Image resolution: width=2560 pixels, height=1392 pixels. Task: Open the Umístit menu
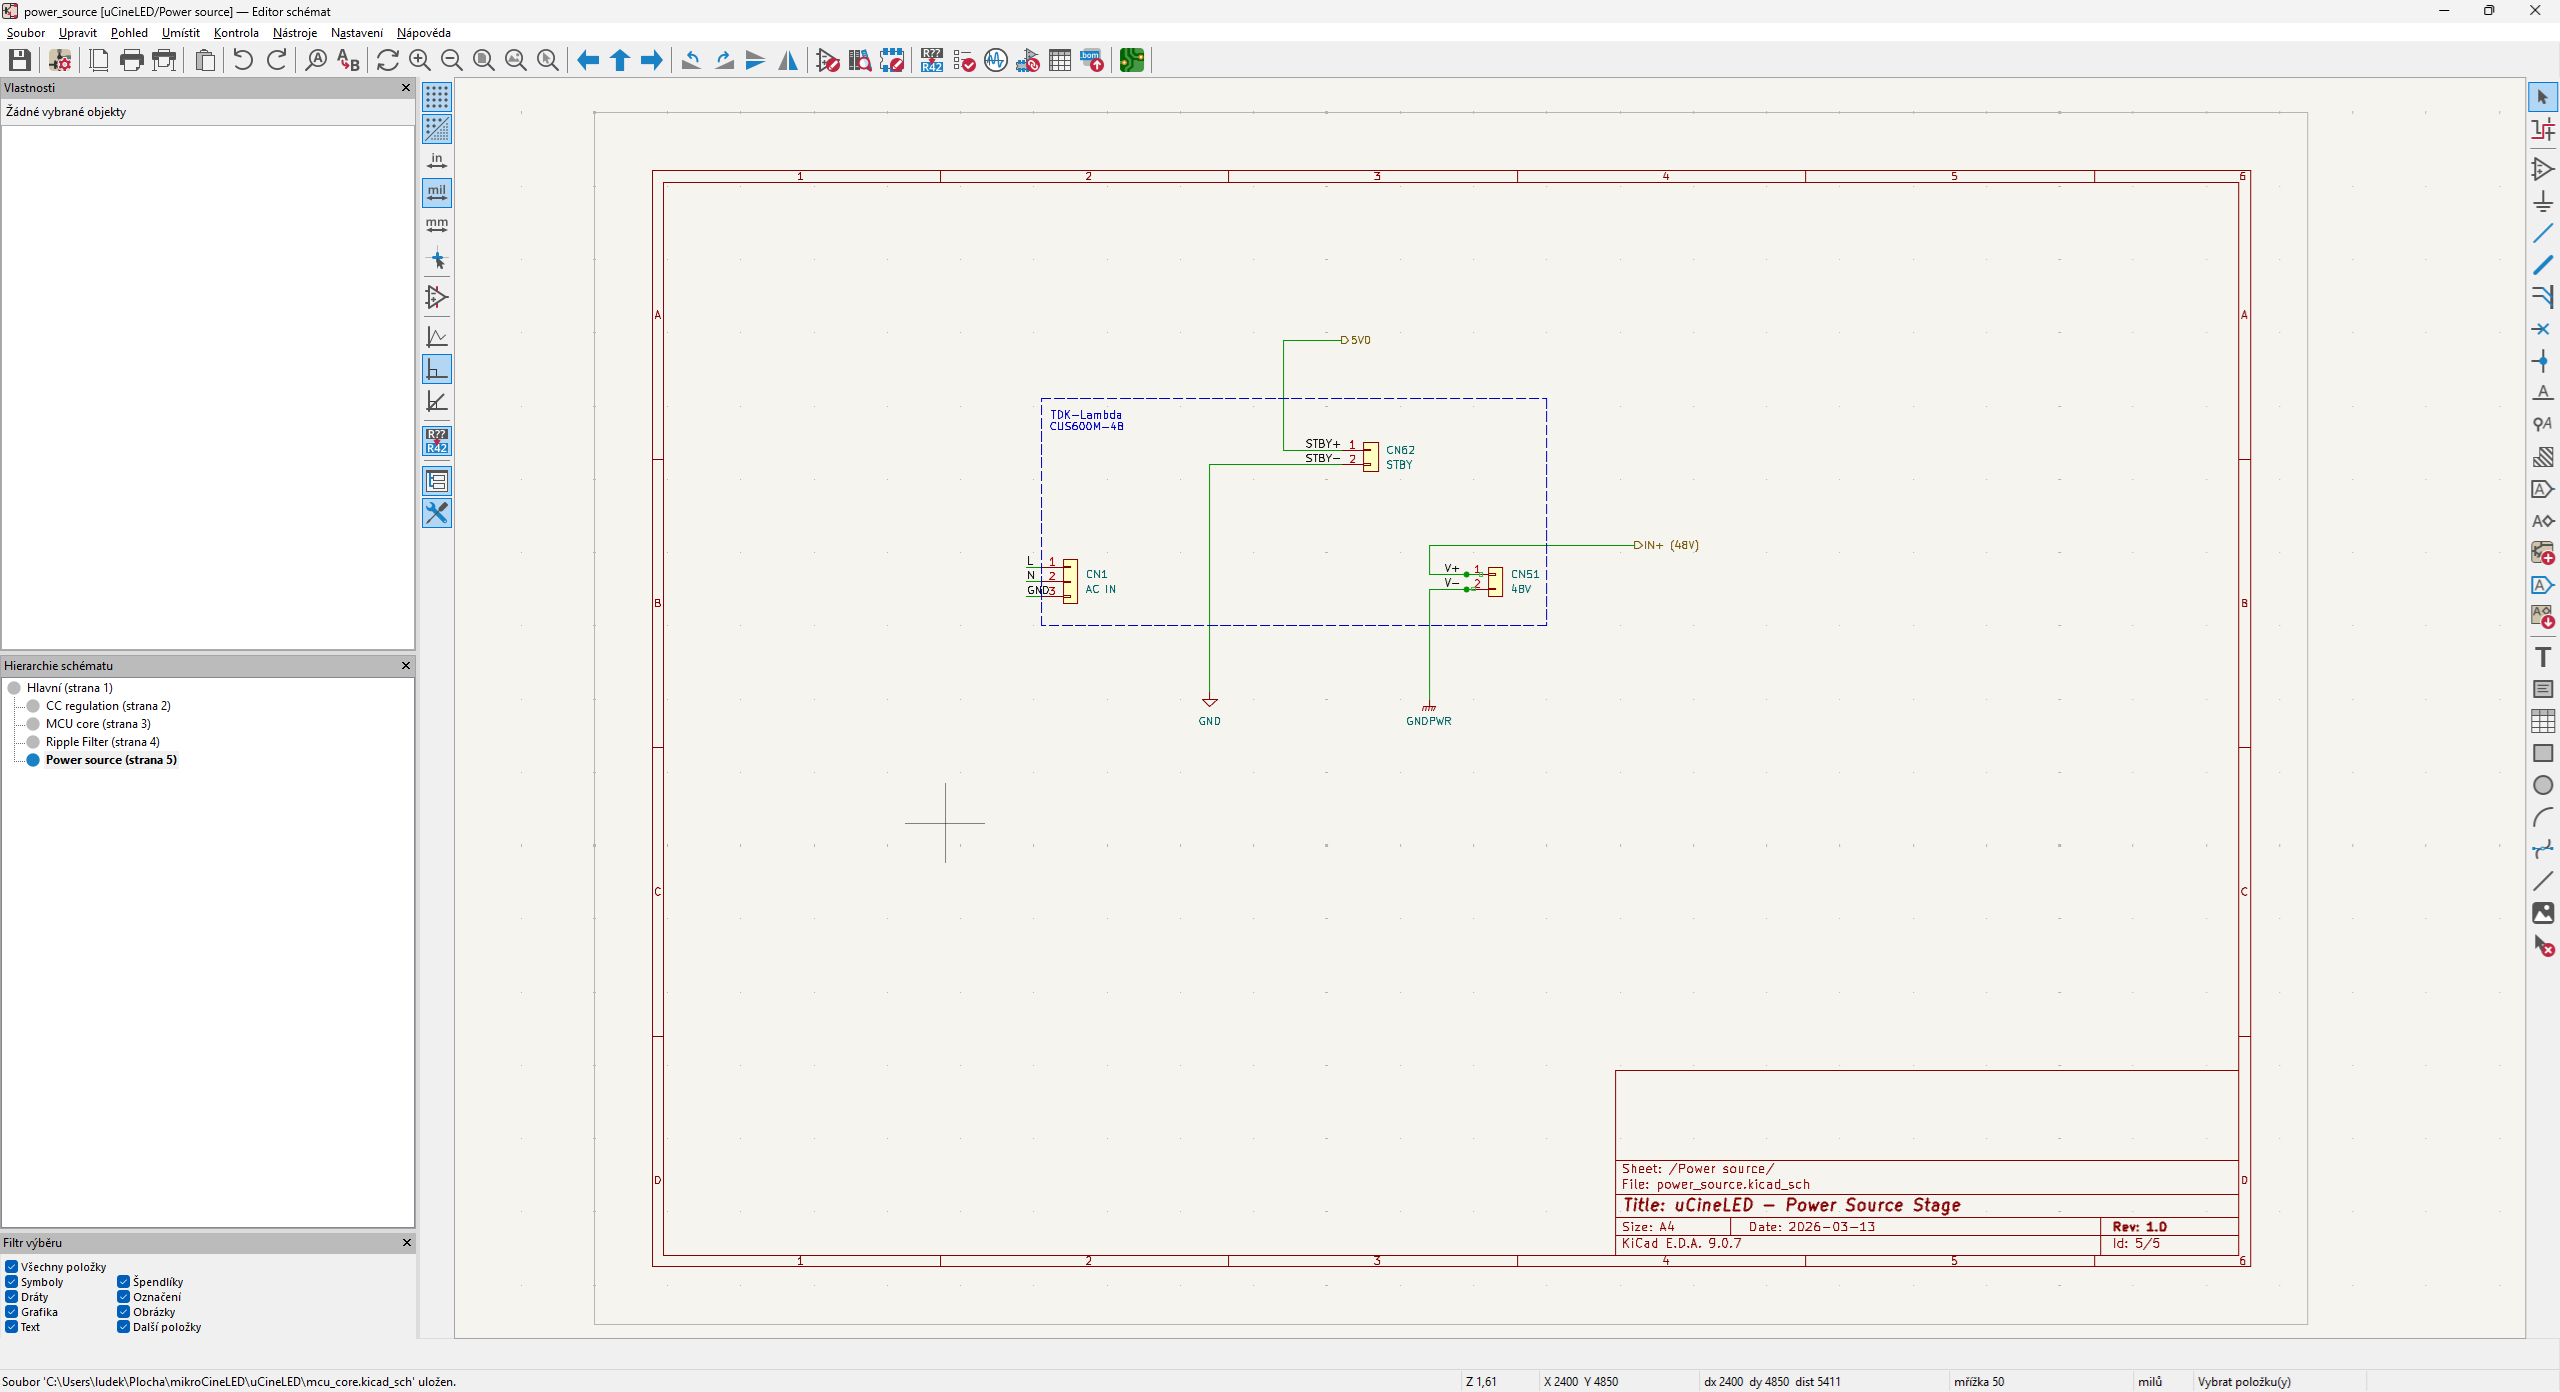click(x=180, y=33)
